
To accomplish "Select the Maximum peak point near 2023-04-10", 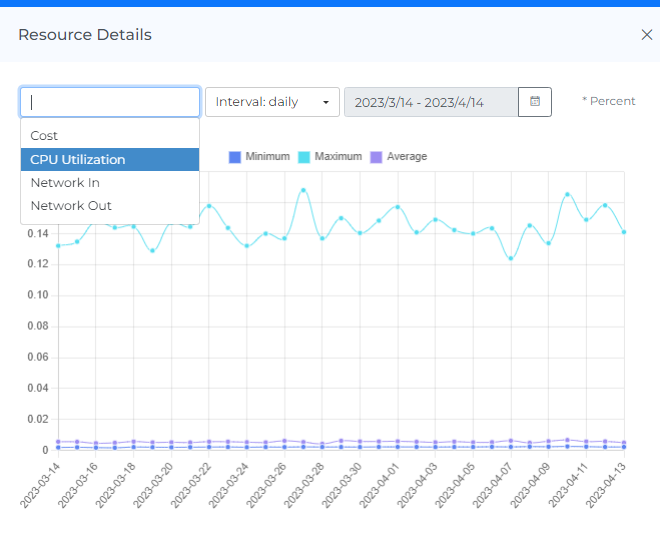I will coord(567,195).
